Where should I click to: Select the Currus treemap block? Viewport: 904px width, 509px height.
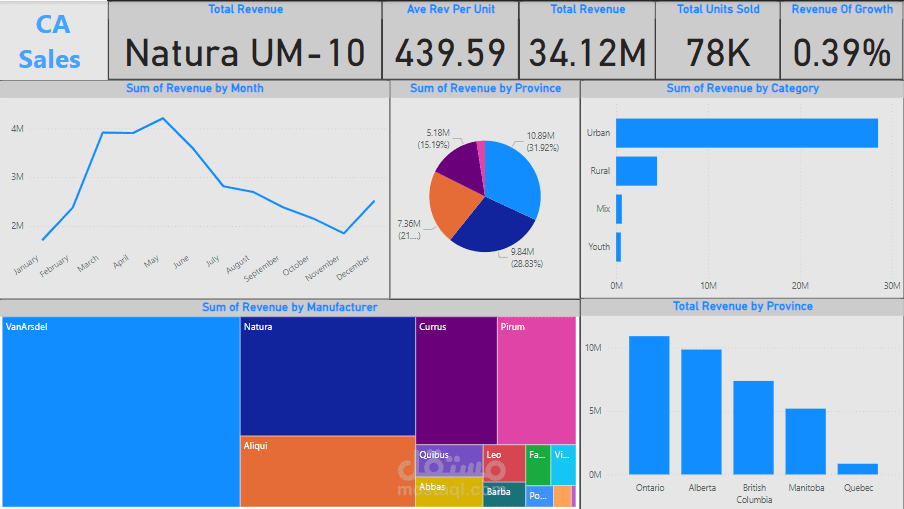click(x=456, y=380)
